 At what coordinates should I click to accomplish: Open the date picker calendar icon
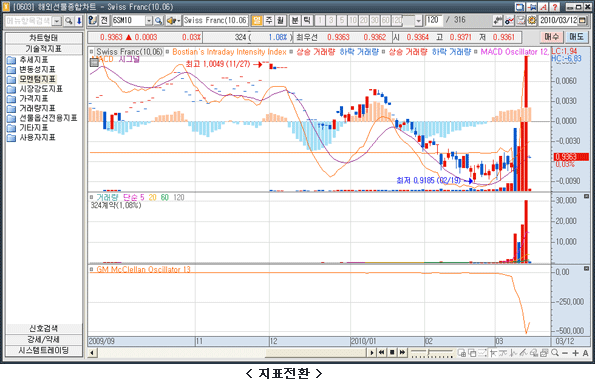pyautogui.click(x=583, y=20)
